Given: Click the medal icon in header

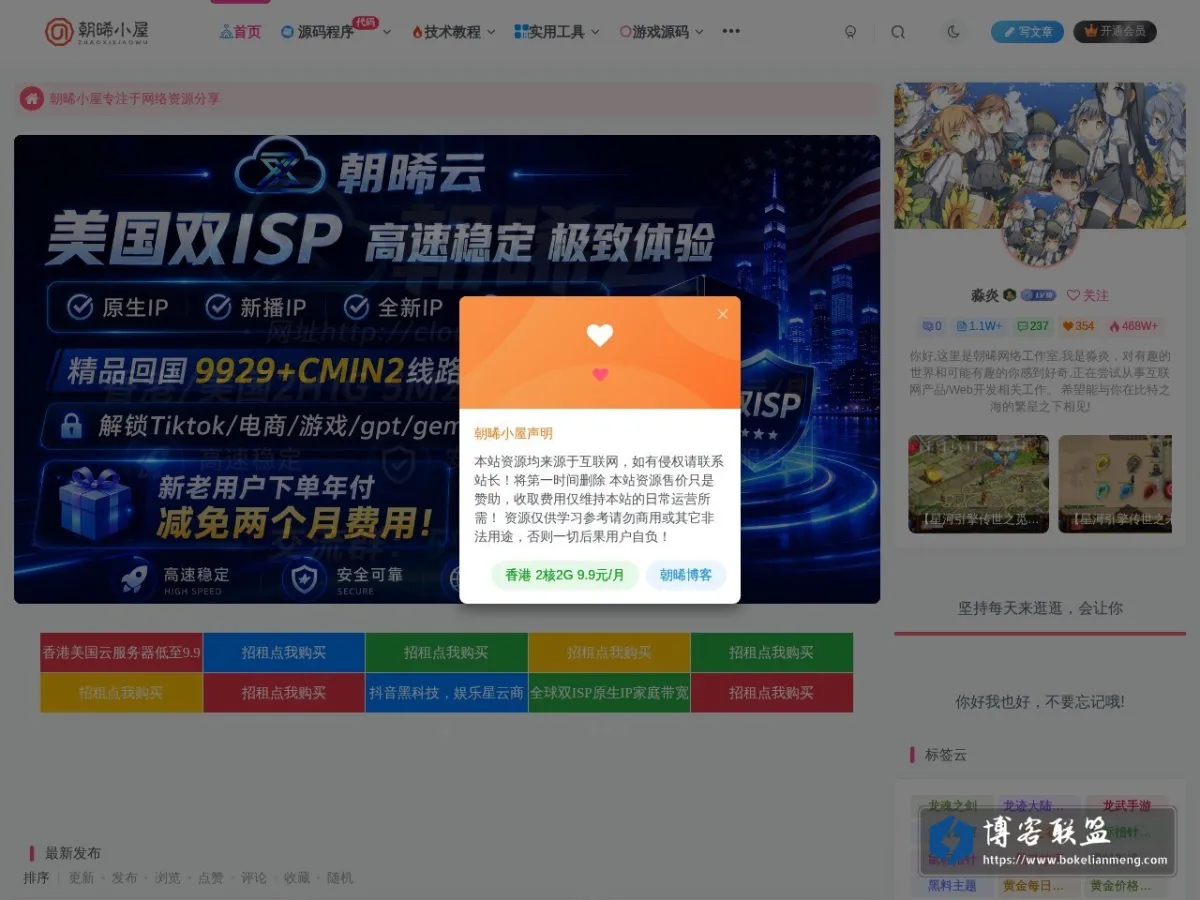Looking at the screenshot, I should [851, 32].
